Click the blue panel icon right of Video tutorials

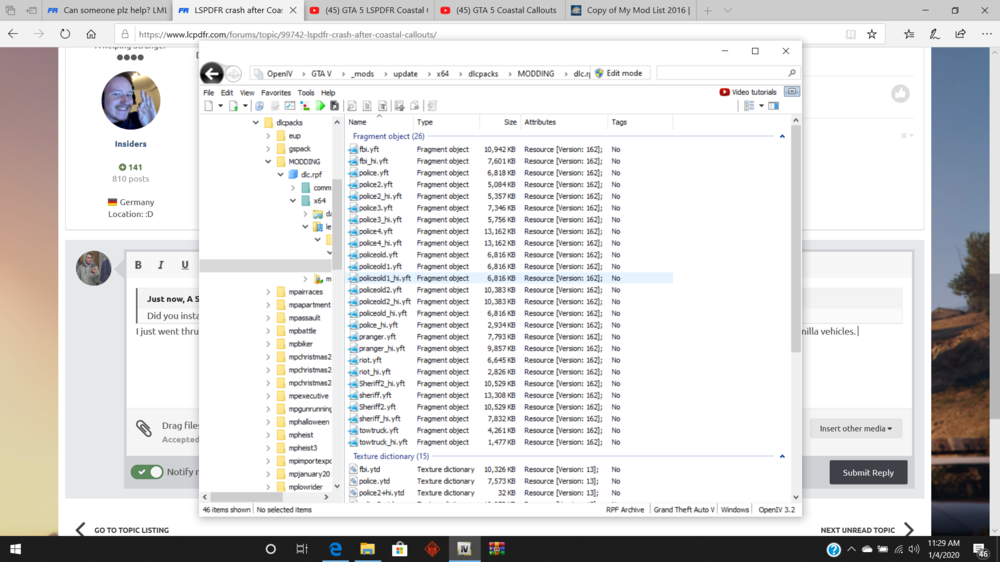coord(791,92)
